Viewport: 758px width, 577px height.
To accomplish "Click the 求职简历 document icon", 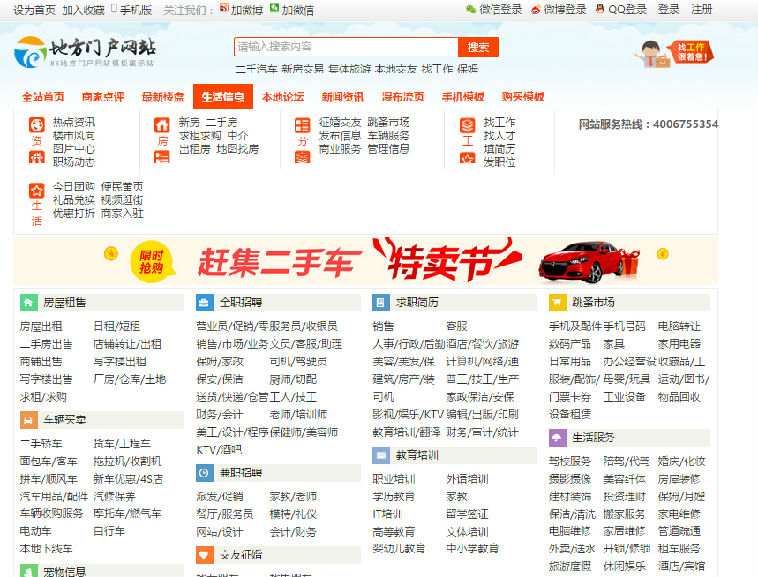I will [380, 303].
